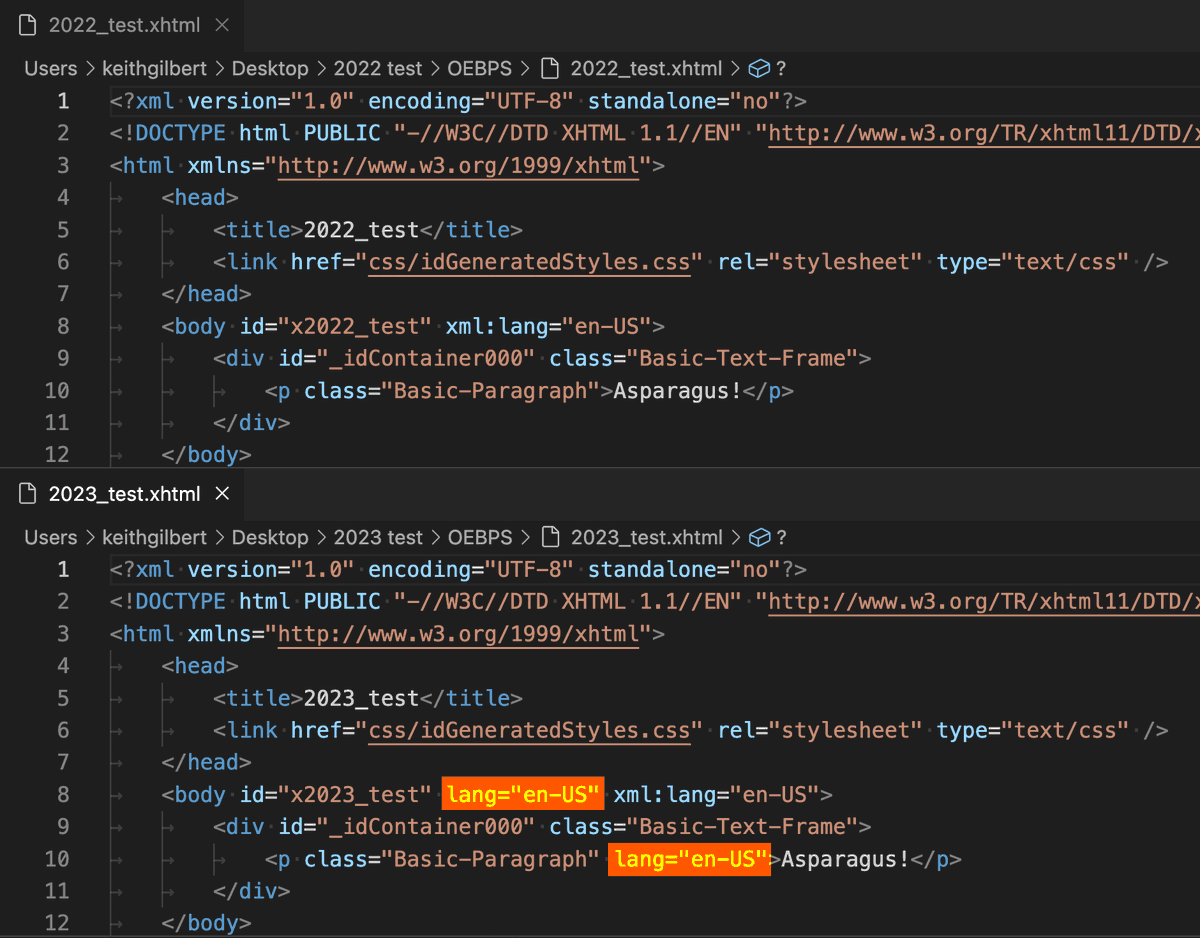Click line number 1 in top editor

click(x=63, y=101)
